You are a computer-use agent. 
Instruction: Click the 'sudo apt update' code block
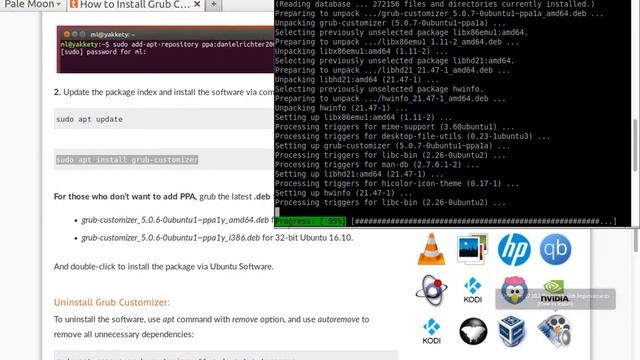point(164,119)
